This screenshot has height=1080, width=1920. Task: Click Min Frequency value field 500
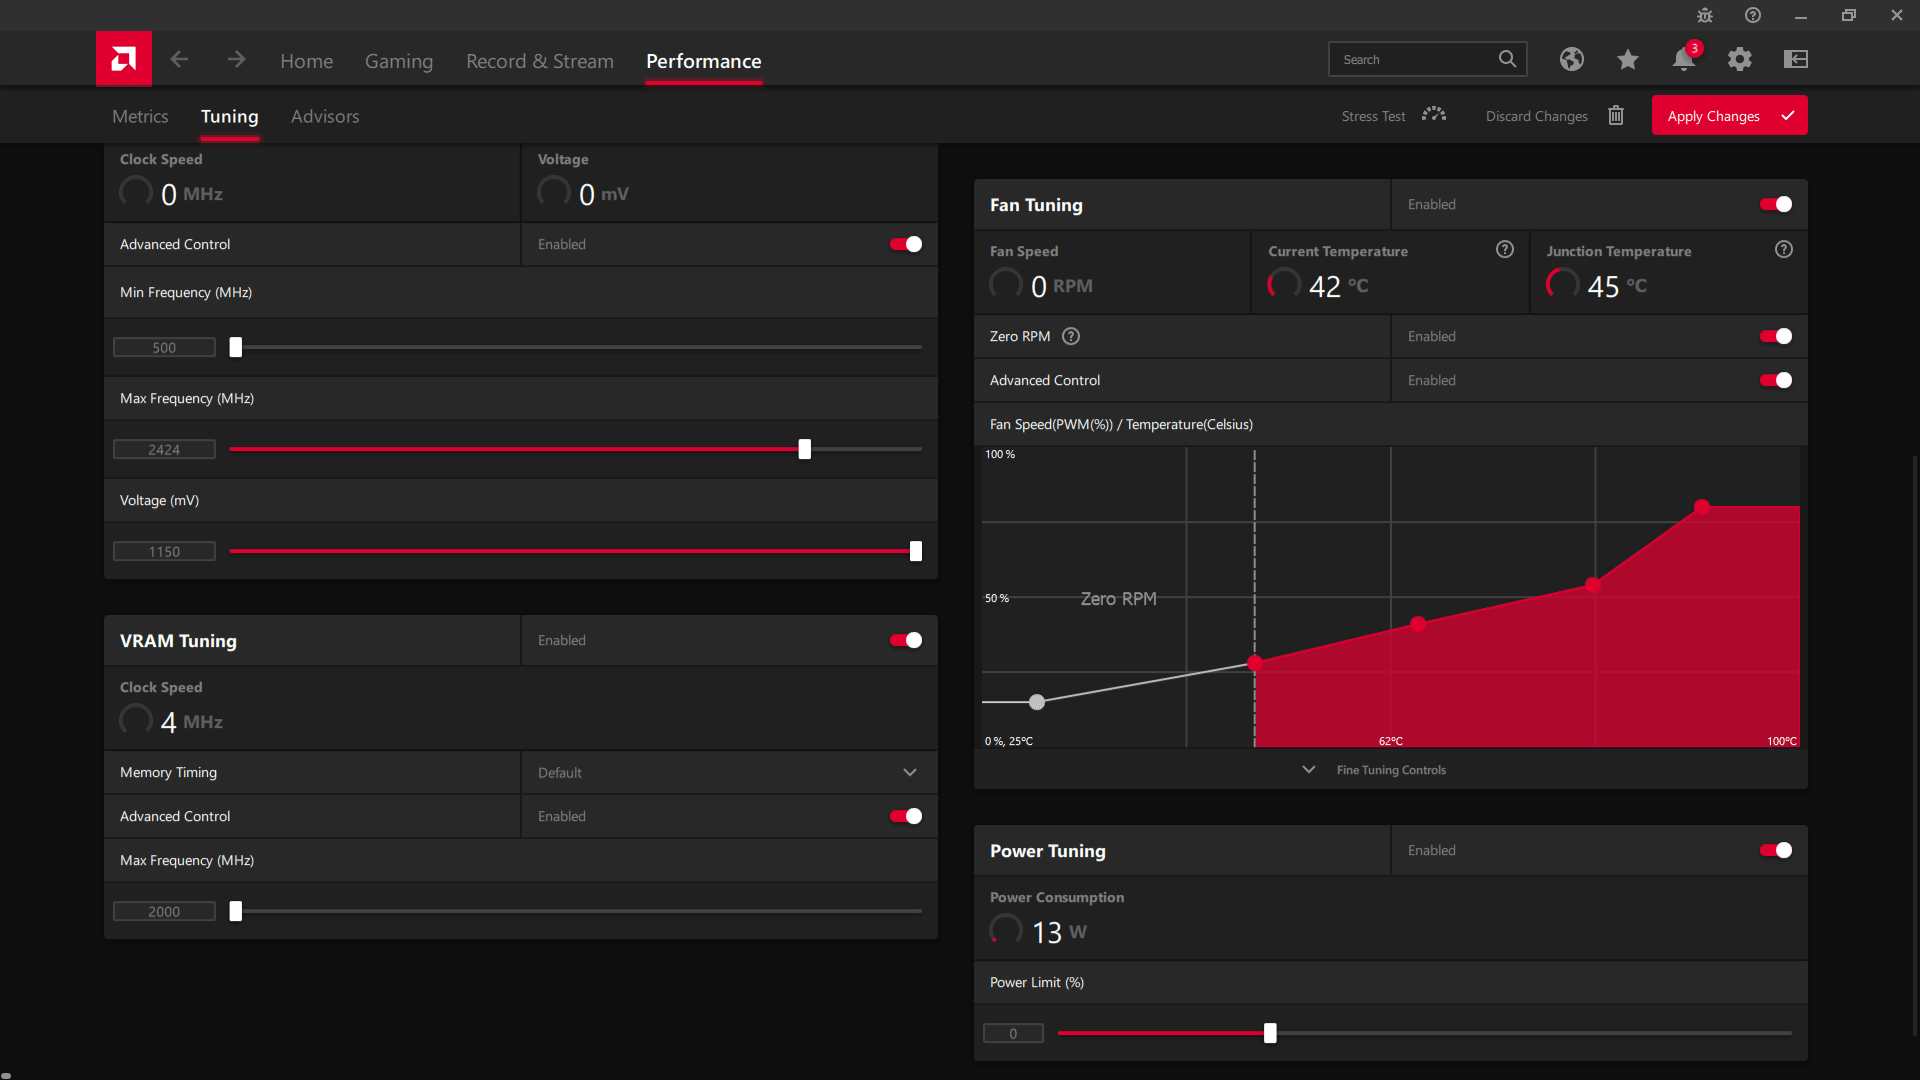tap(164, 347)
